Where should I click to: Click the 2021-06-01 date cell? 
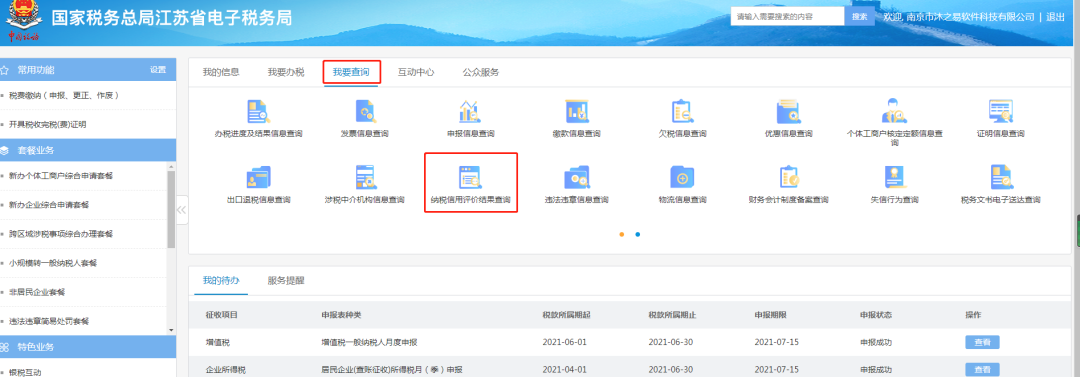point(564,342)
